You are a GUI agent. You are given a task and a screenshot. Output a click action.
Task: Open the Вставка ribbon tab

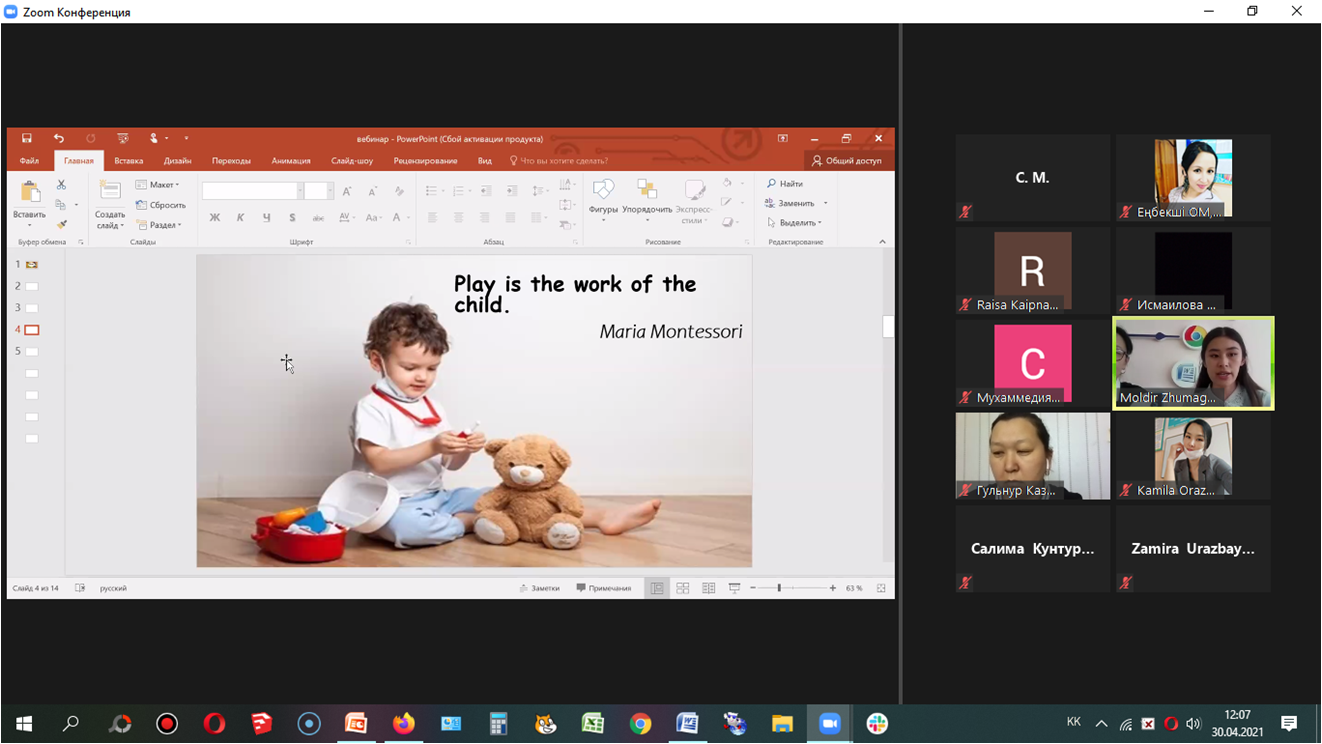[128, 161]
